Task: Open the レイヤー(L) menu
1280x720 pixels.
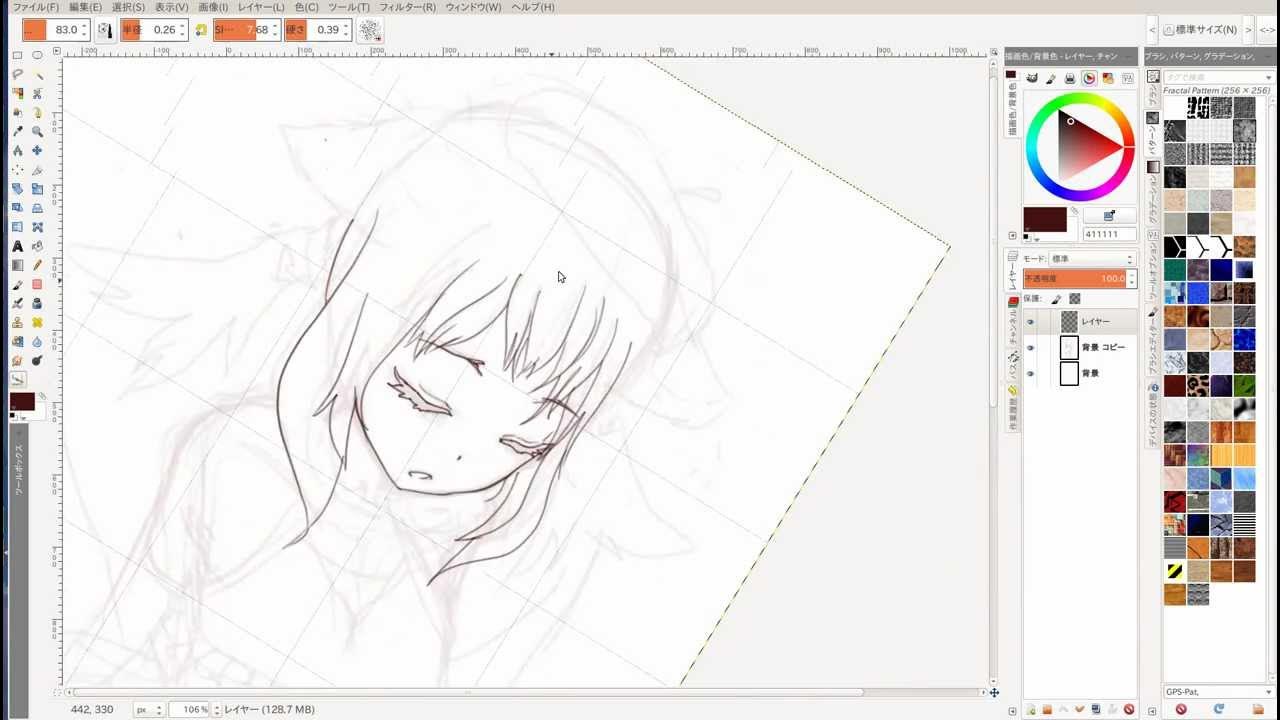Action: tap(261, 7)
